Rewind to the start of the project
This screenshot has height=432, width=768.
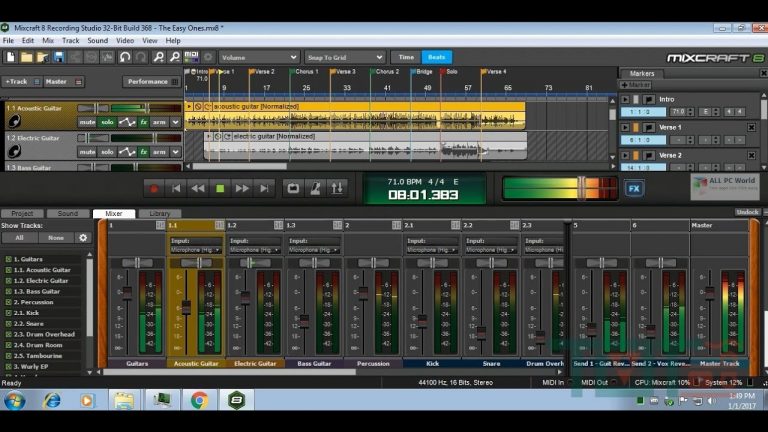176,189
